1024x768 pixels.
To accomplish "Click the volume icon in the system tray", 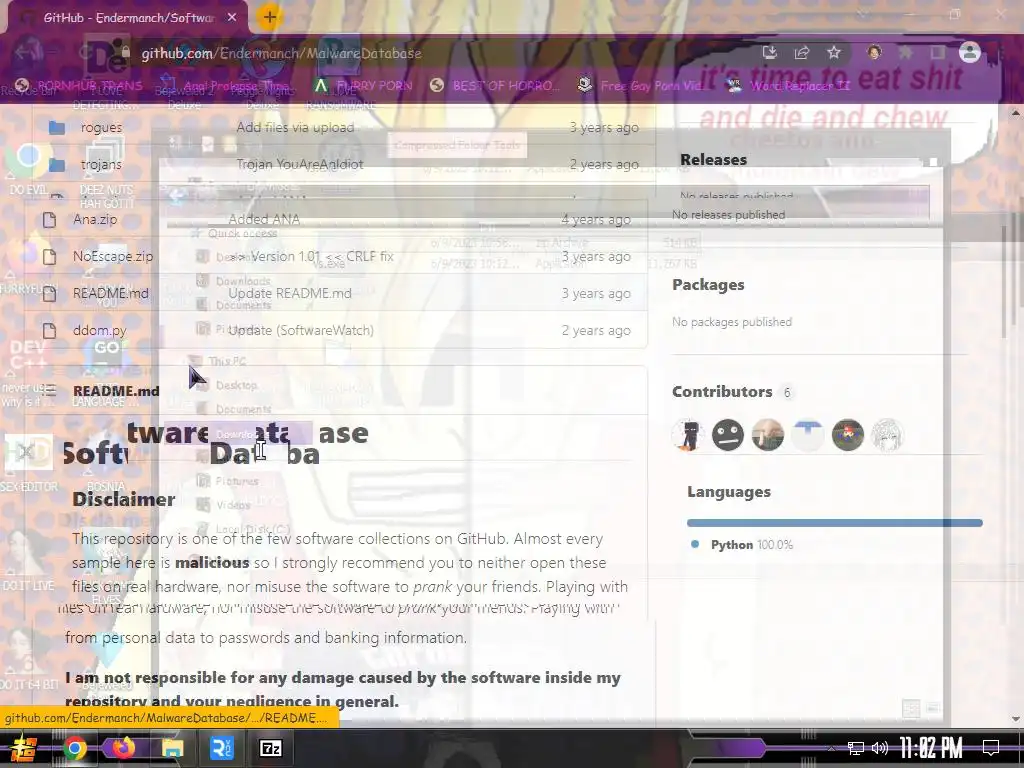I will (880, 748).
